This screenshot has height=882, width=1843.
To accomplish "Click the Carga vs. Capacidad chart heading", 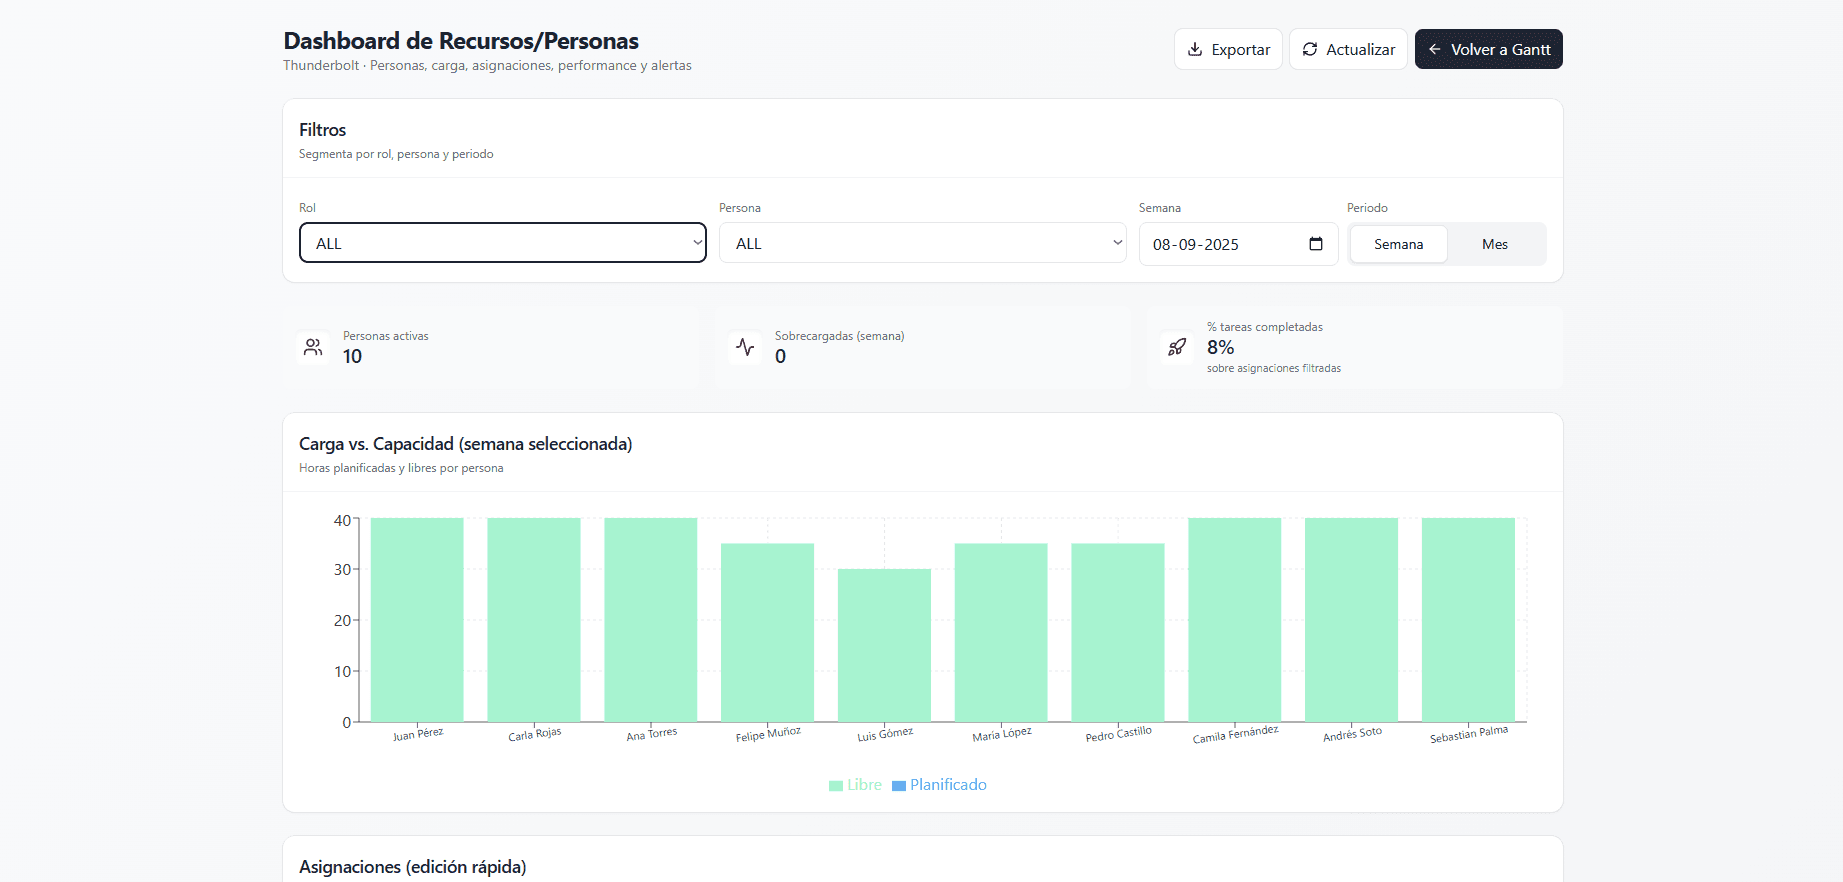I will [x=465, y=444].
